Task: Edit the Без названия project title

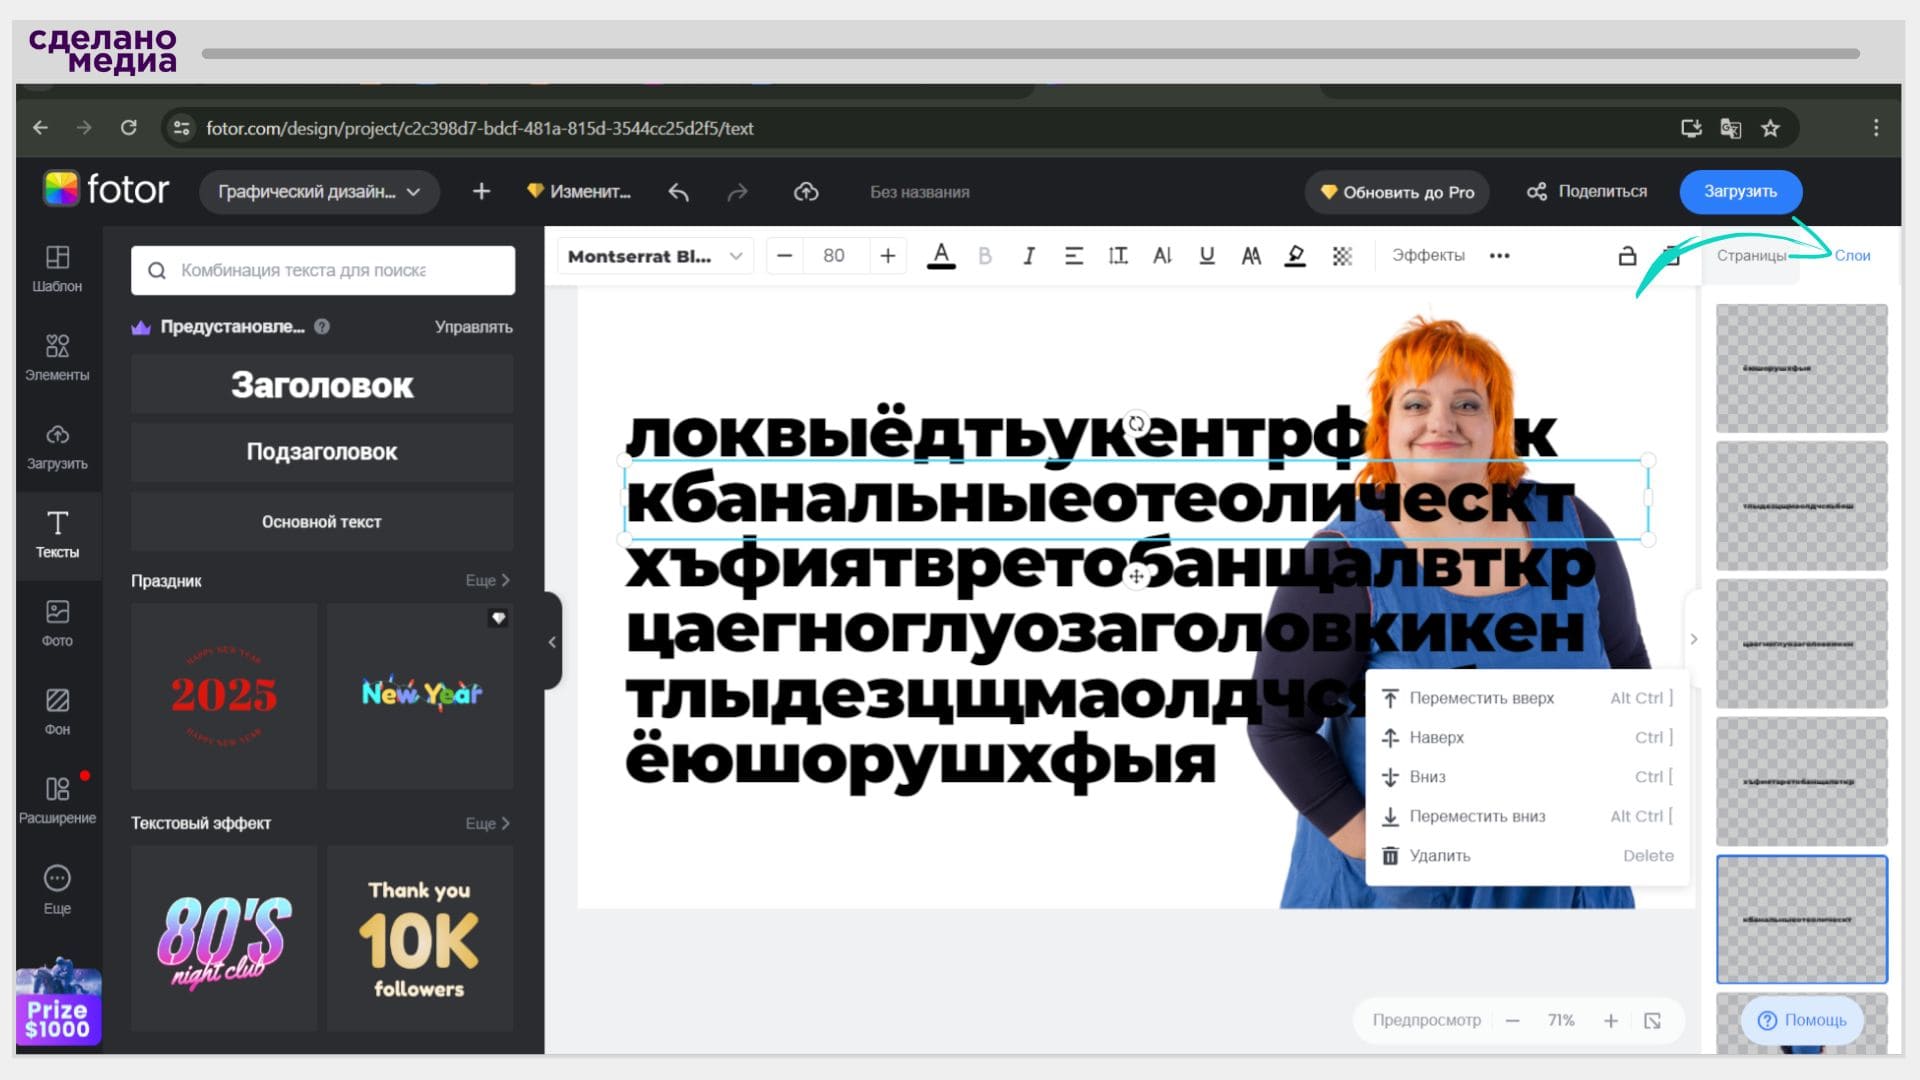Action: click(919, 192)
